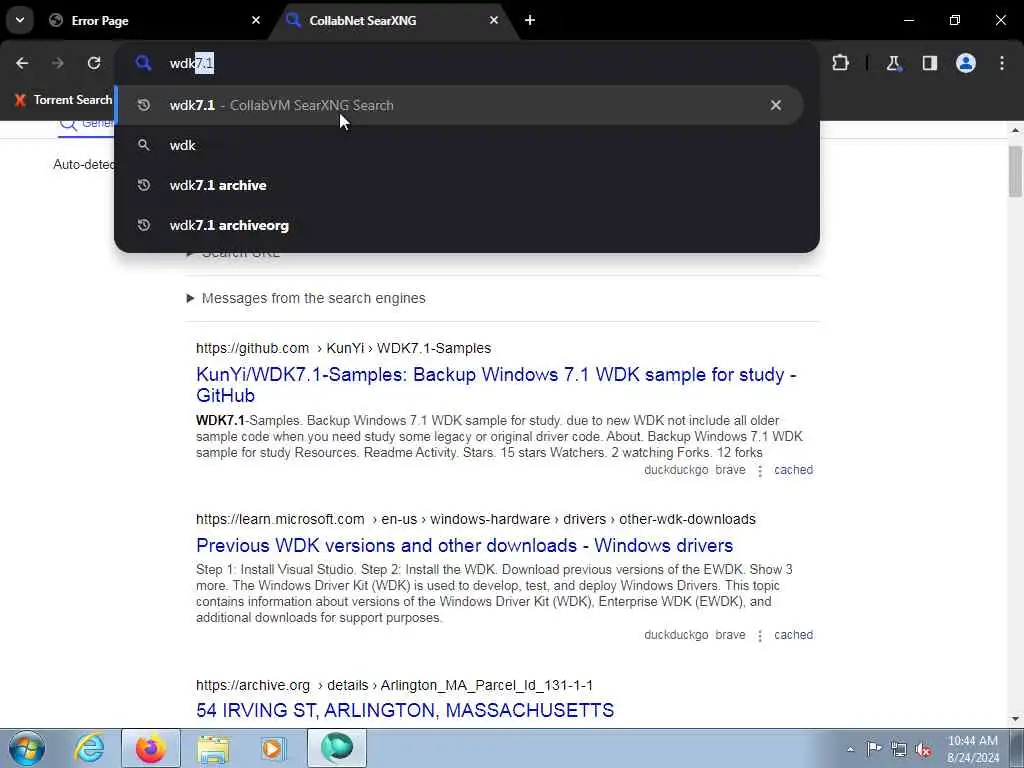Go back to the previous page
Viewport: 1024px width, 768px height.
pos(22,63)
